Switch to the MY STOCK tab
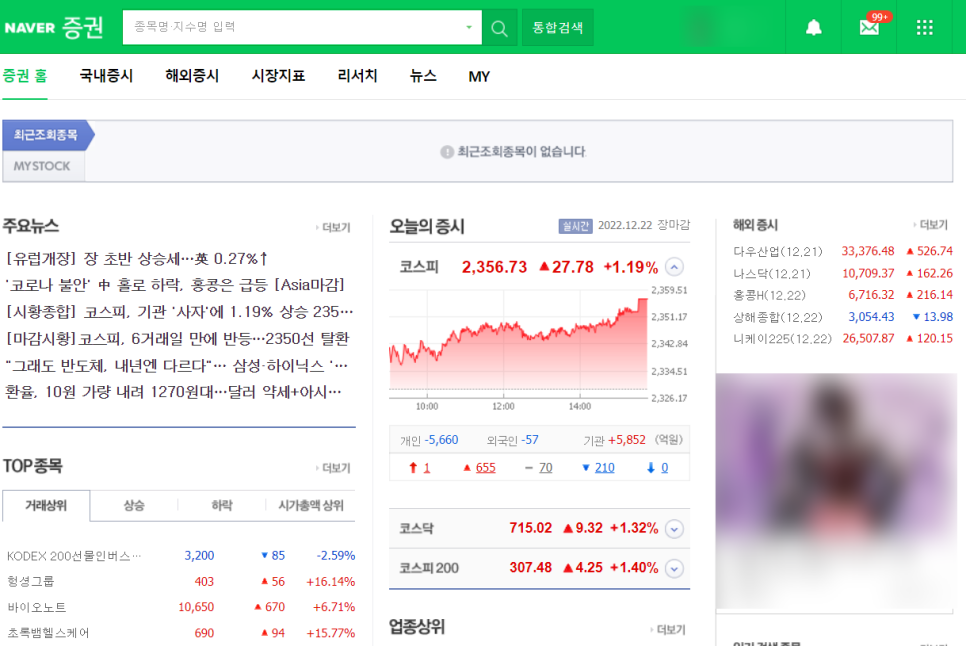The height and width of the screenshot is (646, 966). (x=42, y=167)
